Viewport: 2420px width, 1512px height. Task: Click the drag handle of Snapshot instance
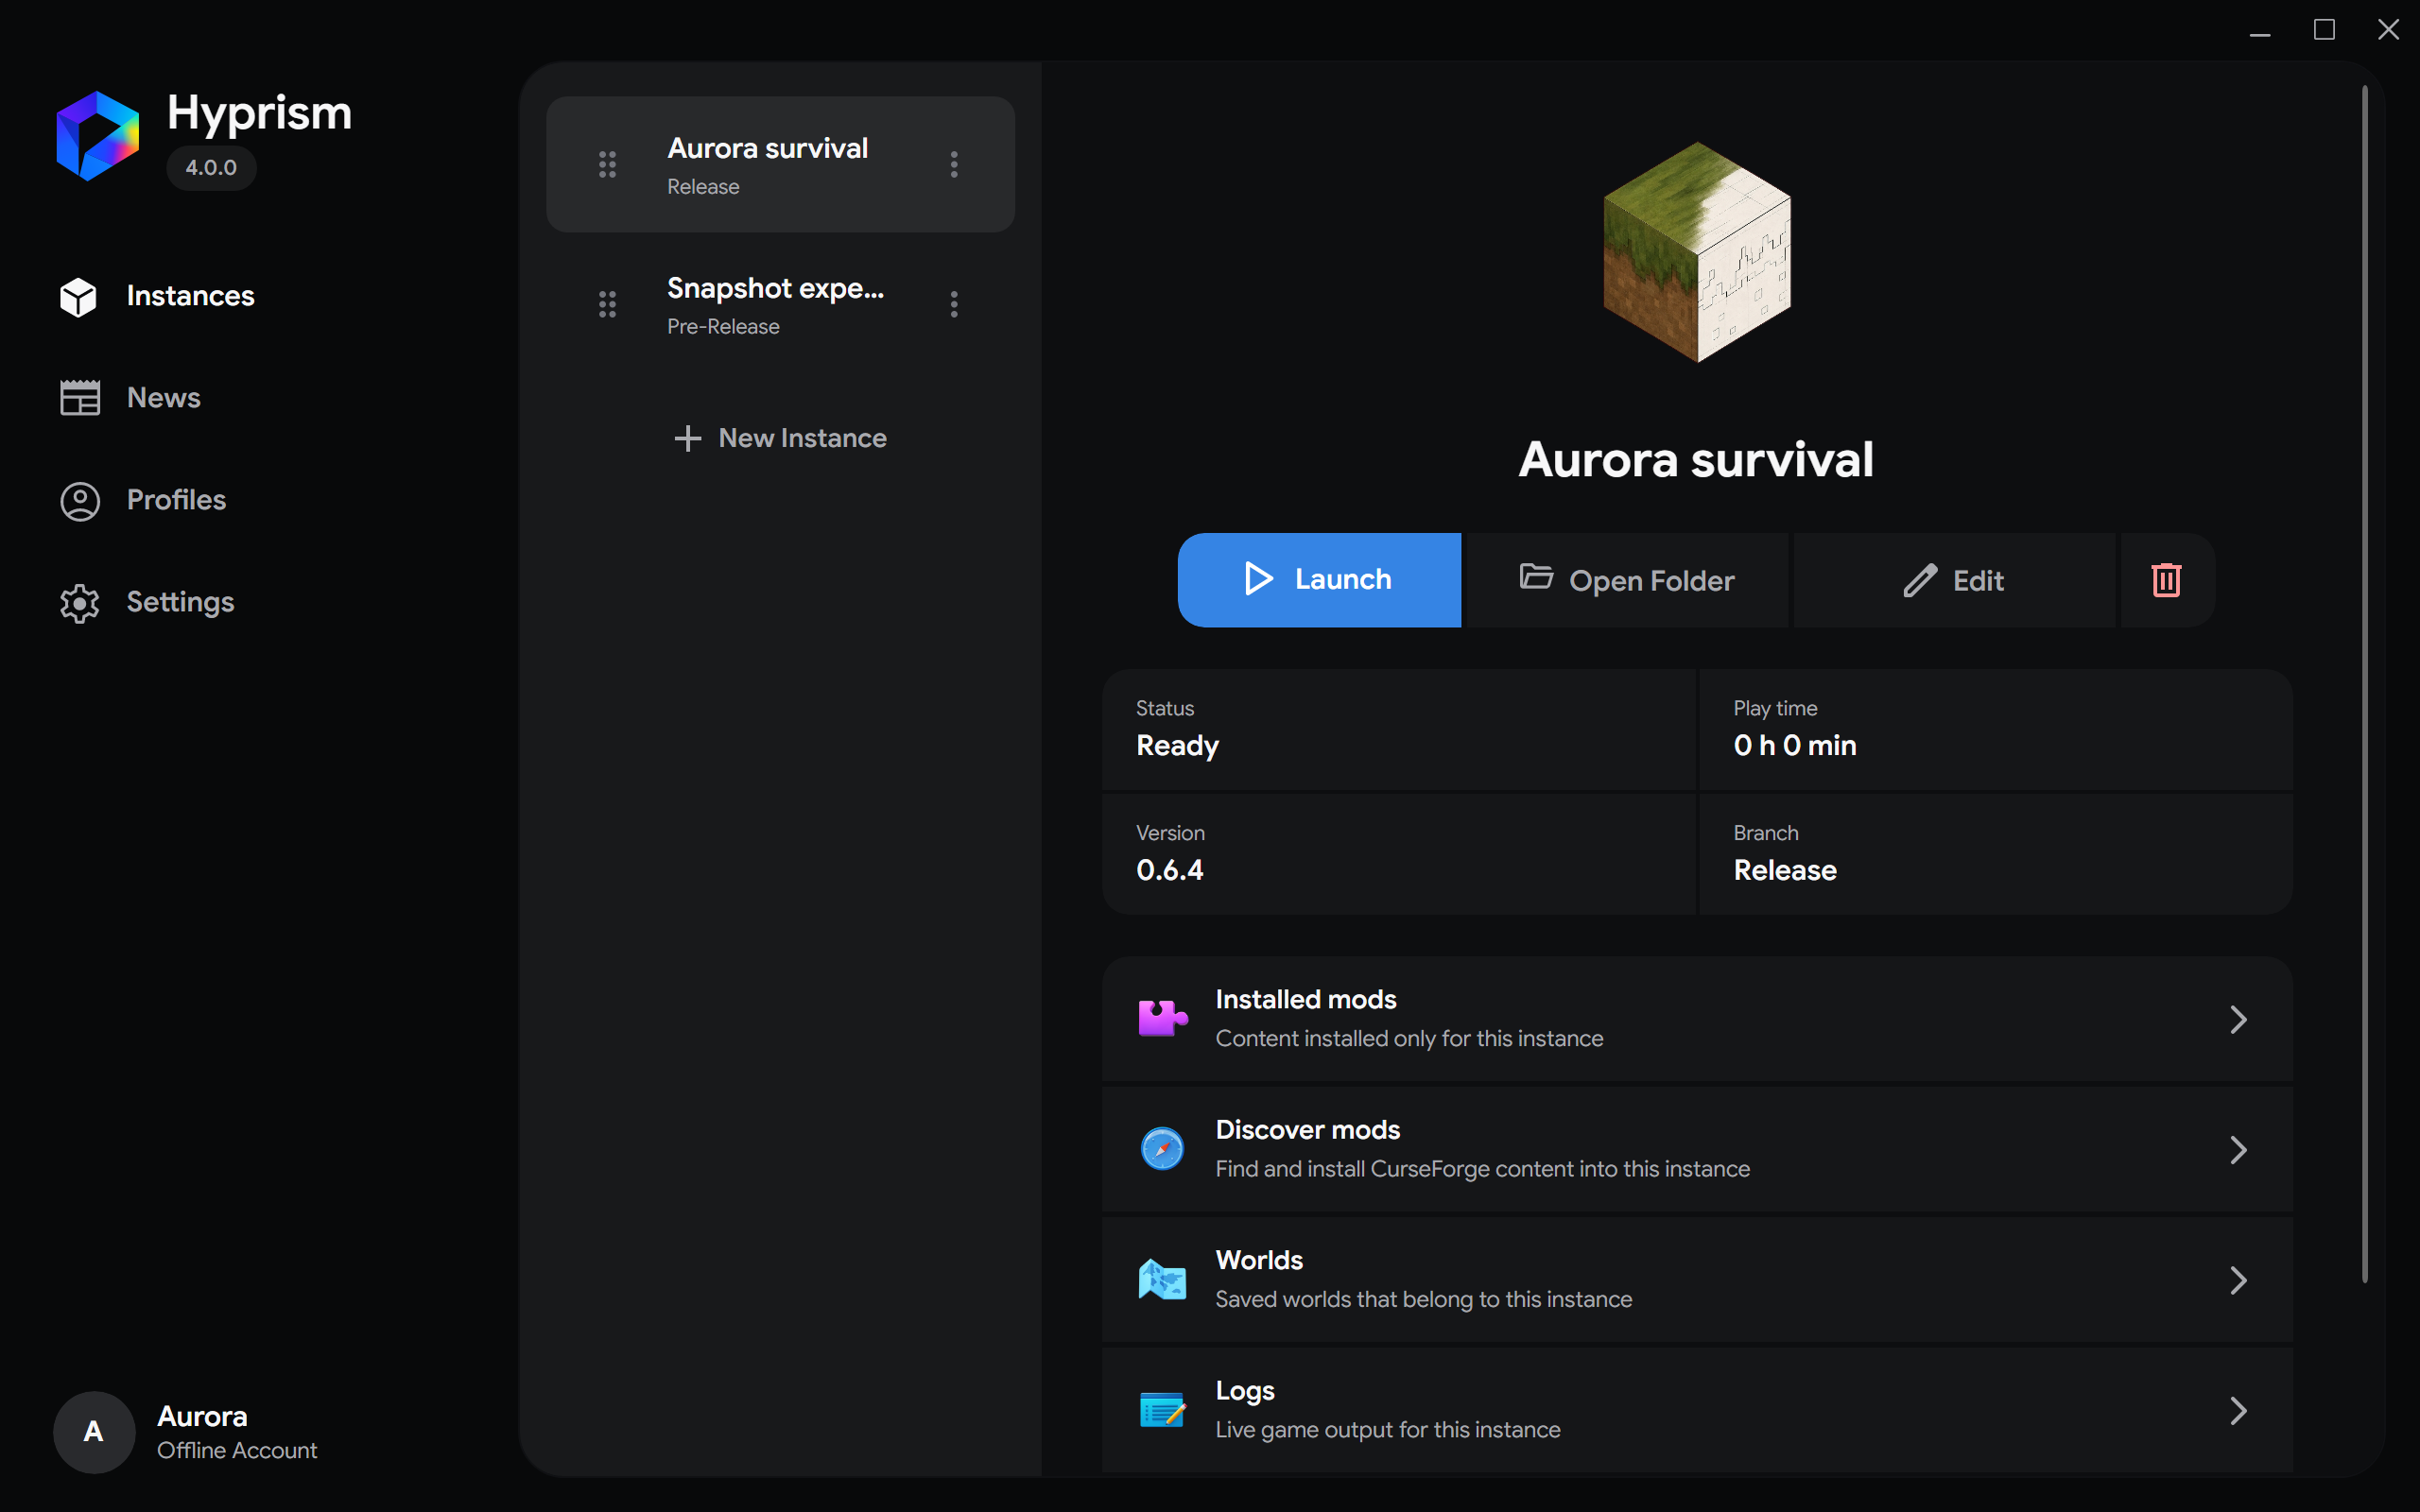point(607,304)
